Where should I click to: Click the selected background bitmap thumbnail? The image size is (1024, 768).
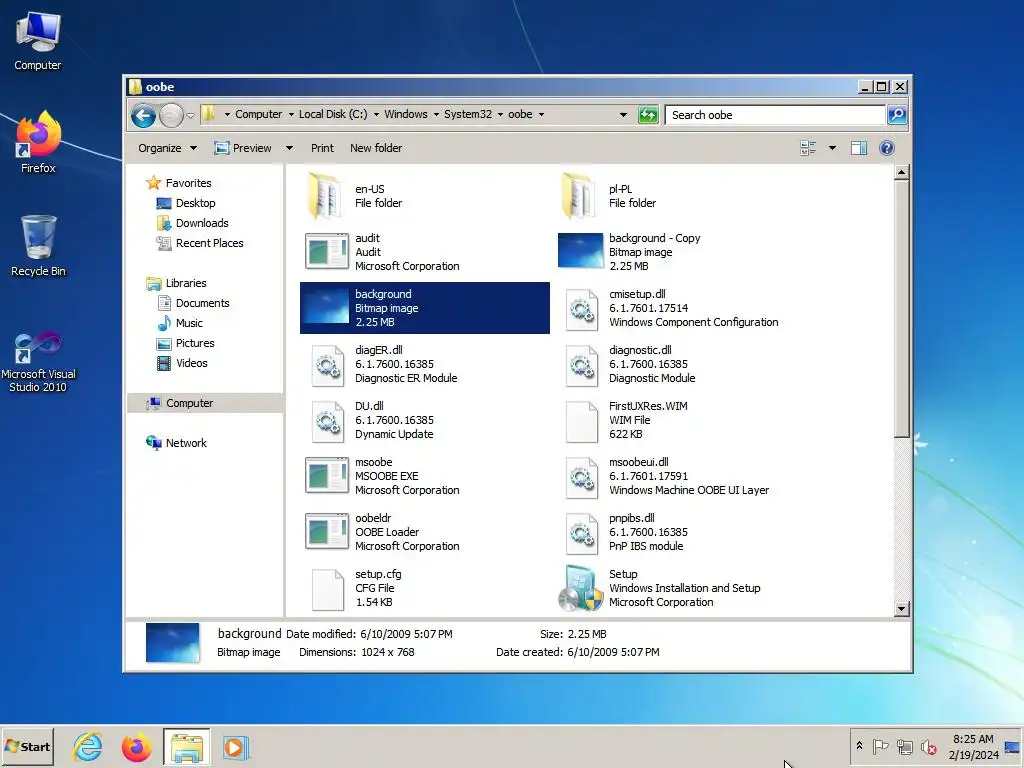click(327, 308)
